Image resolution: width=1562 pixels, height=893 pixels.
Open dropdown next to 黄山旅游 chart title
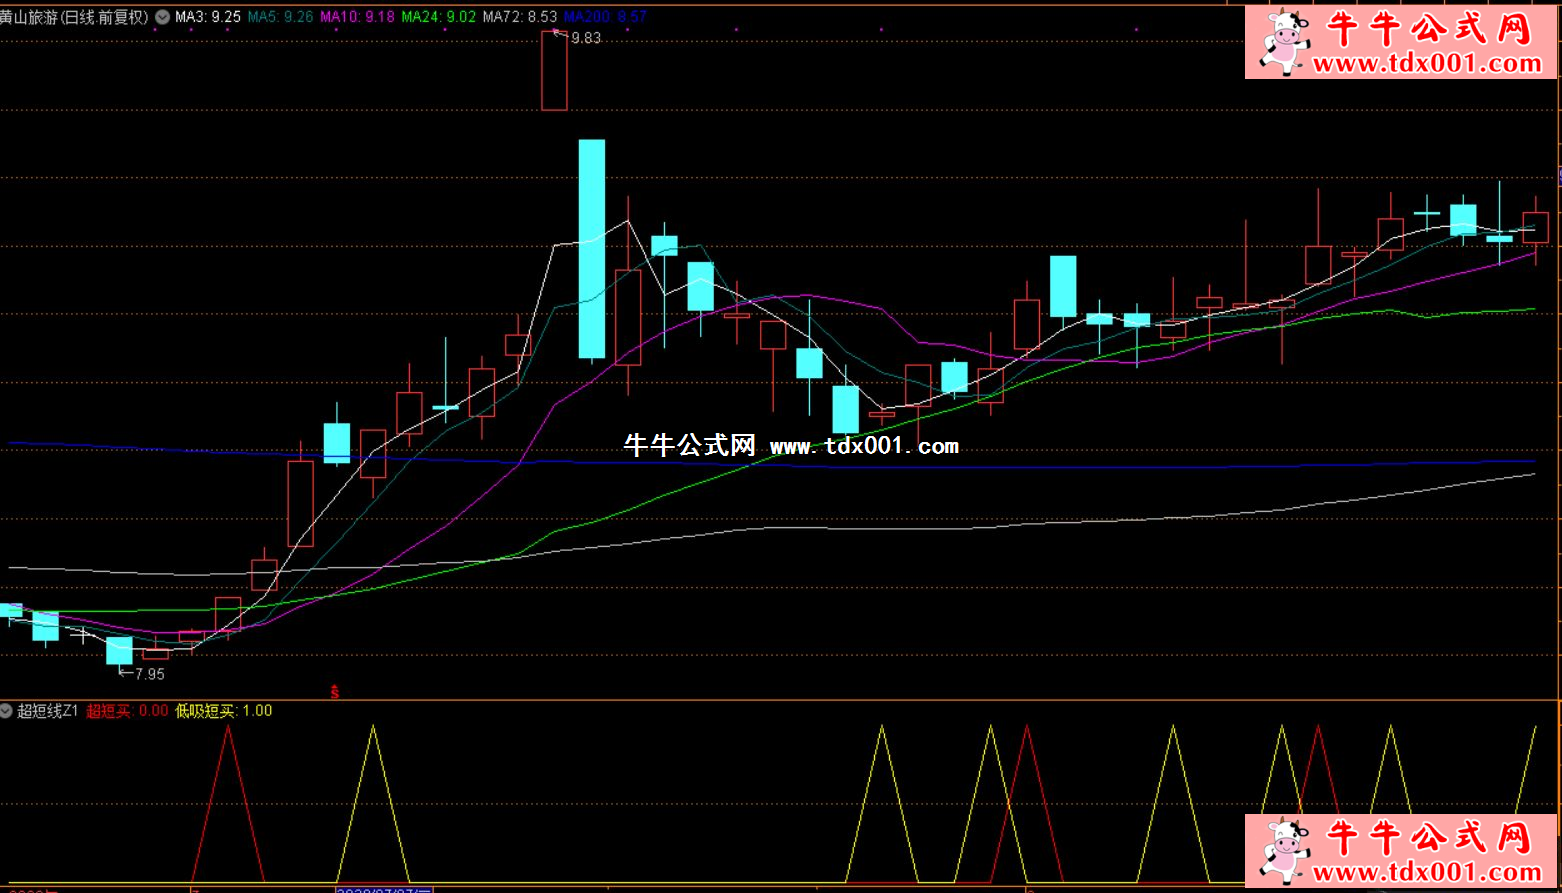coord(162,17)
